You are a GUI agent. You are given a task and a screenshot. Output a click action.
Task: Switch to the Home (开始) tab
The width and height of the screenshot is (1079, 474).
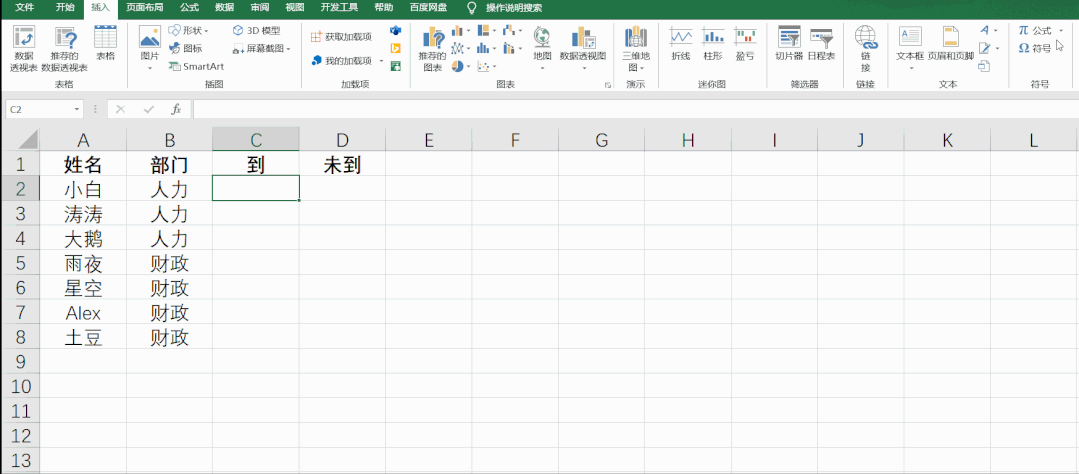[x=65, y=8]
